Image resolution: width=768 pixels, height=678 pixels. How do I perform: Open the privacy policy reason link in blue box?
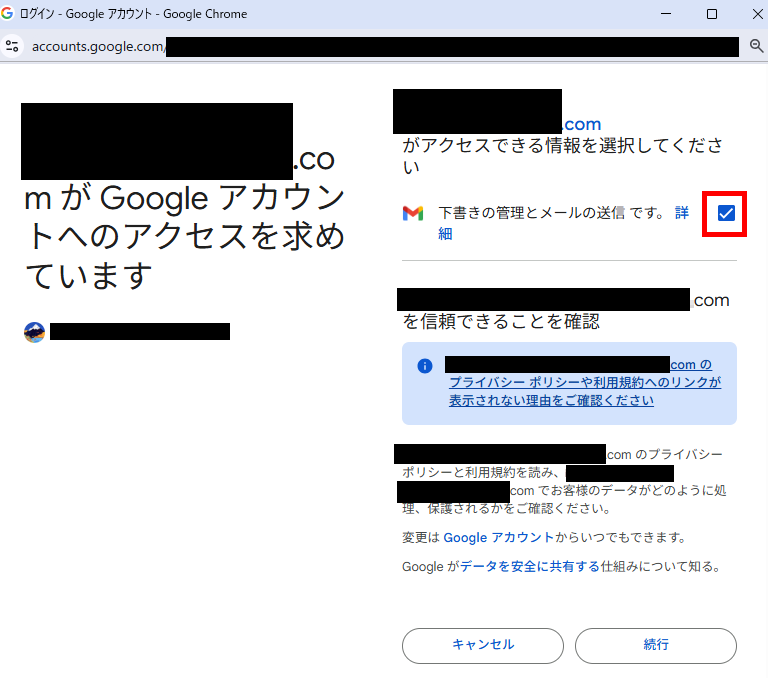[x=585, y=383]
